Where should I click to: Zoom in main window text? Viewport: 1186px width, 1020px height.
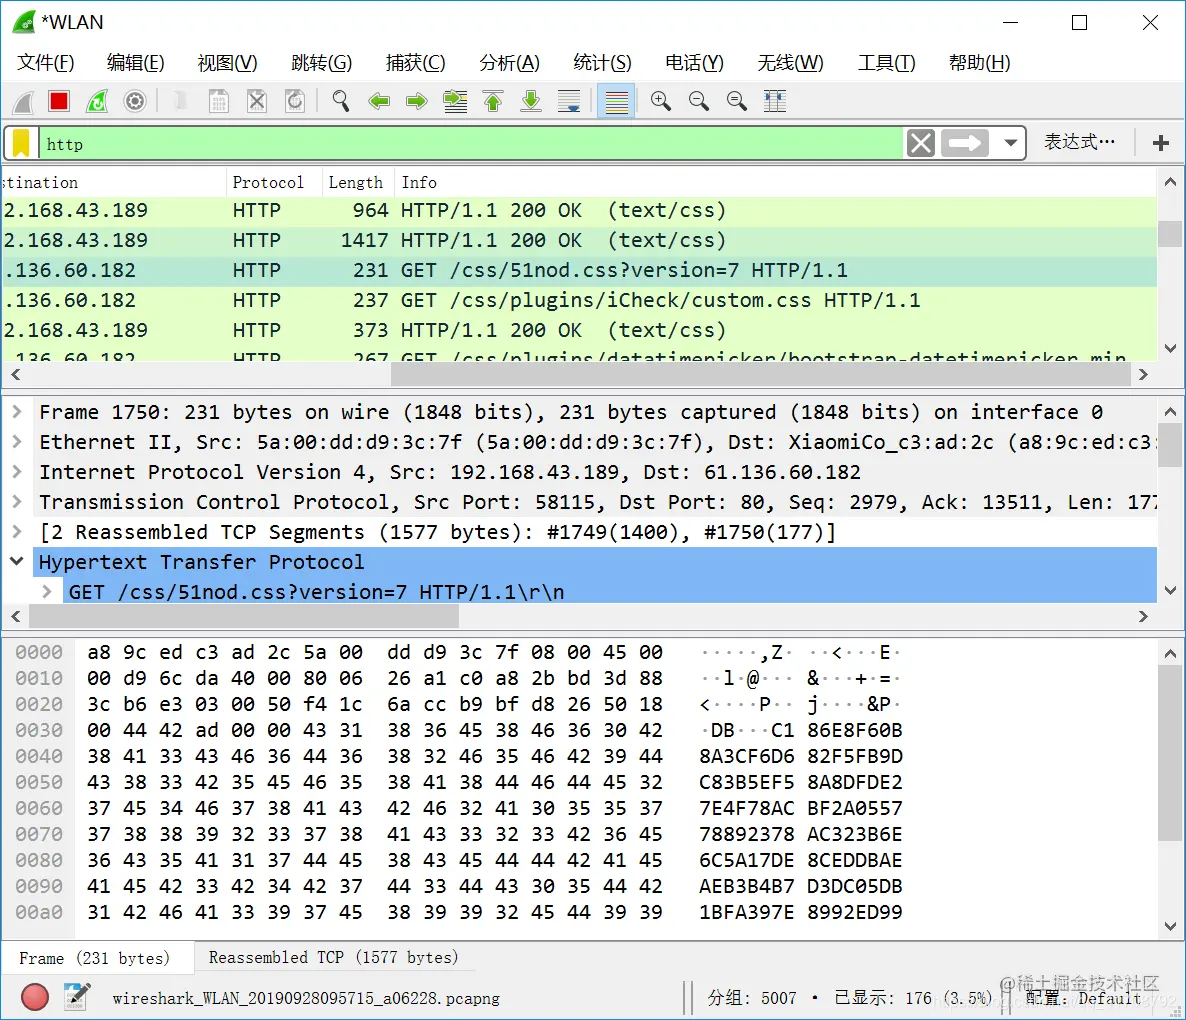click(661, 101)
